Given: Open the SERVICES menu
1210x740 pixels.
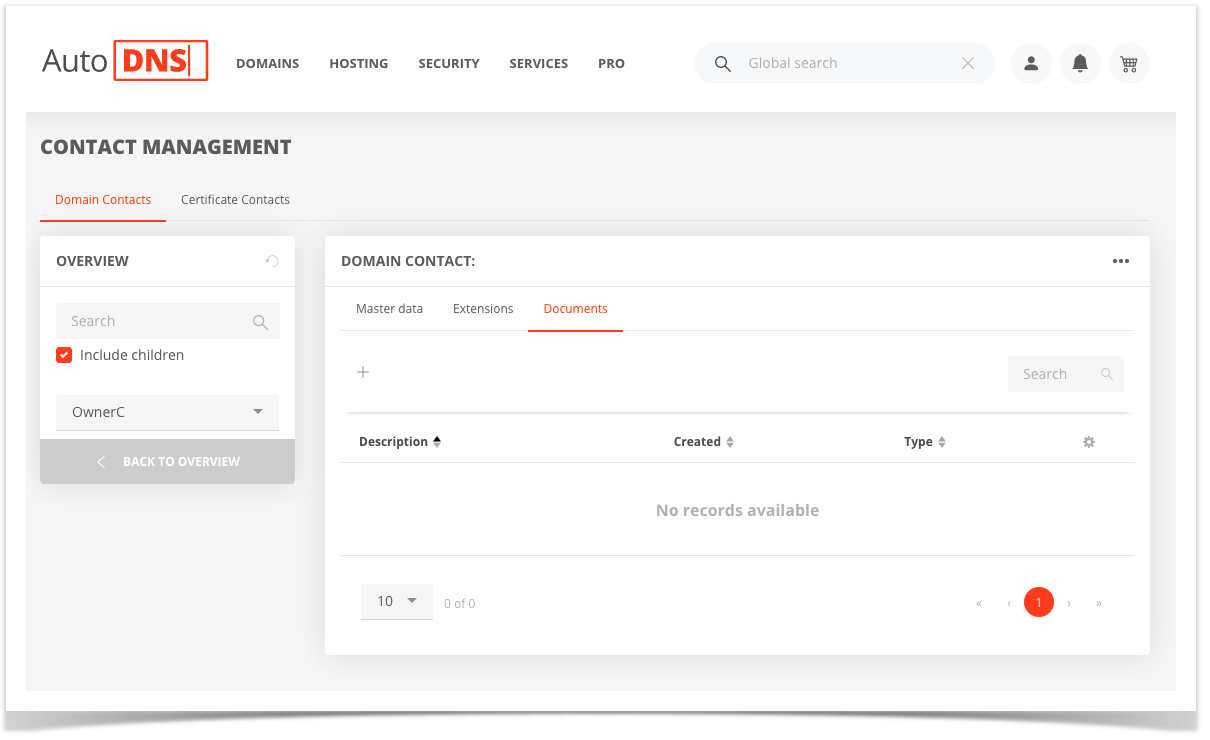Looking at the screenshot, I should (x=539, y=63).
